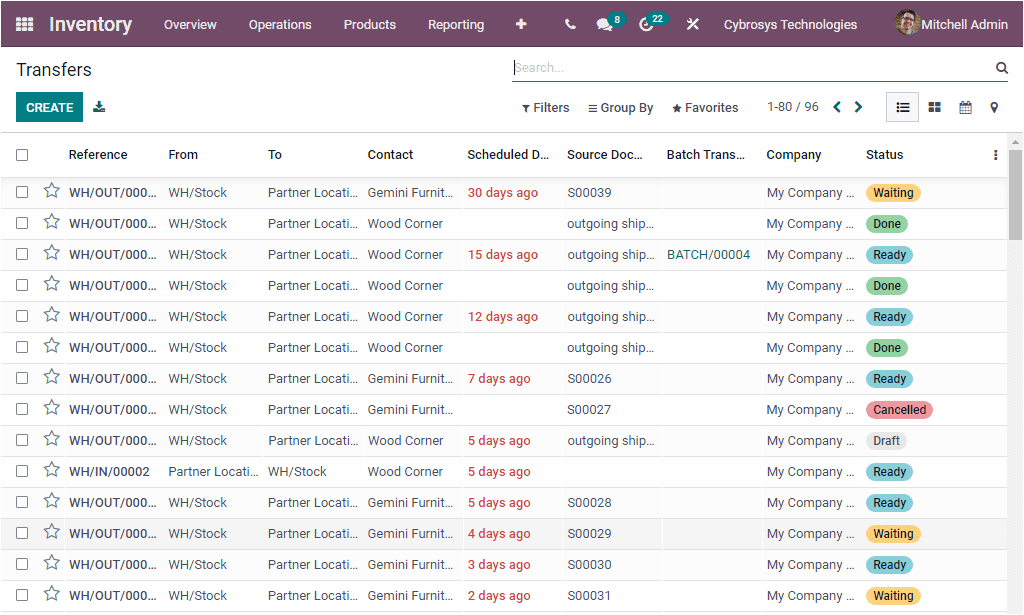This screenshot has height=615, width=1024.
Task: Open record BATCH/00004
Action: coord(708,254)
